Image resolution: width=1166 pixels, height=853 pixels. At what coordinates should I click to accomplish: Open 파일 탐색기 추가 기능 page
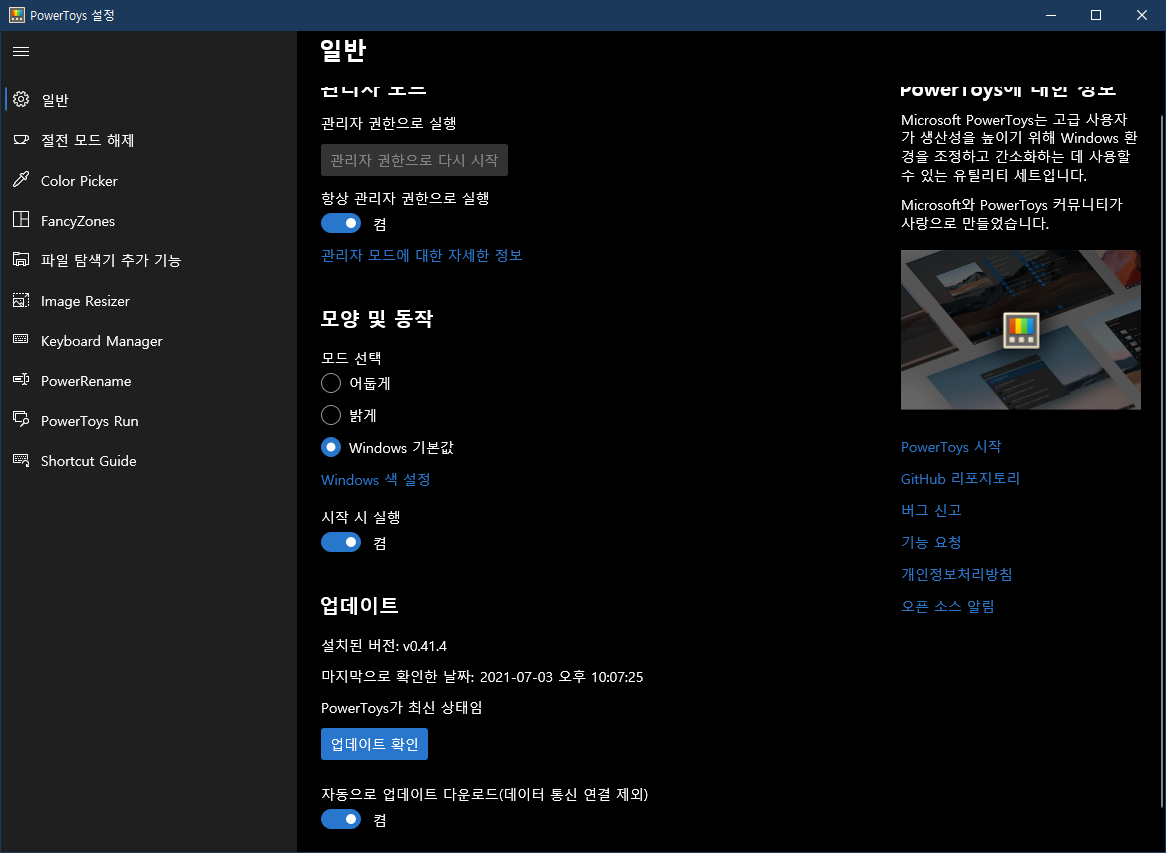click(x=149, y=260)
